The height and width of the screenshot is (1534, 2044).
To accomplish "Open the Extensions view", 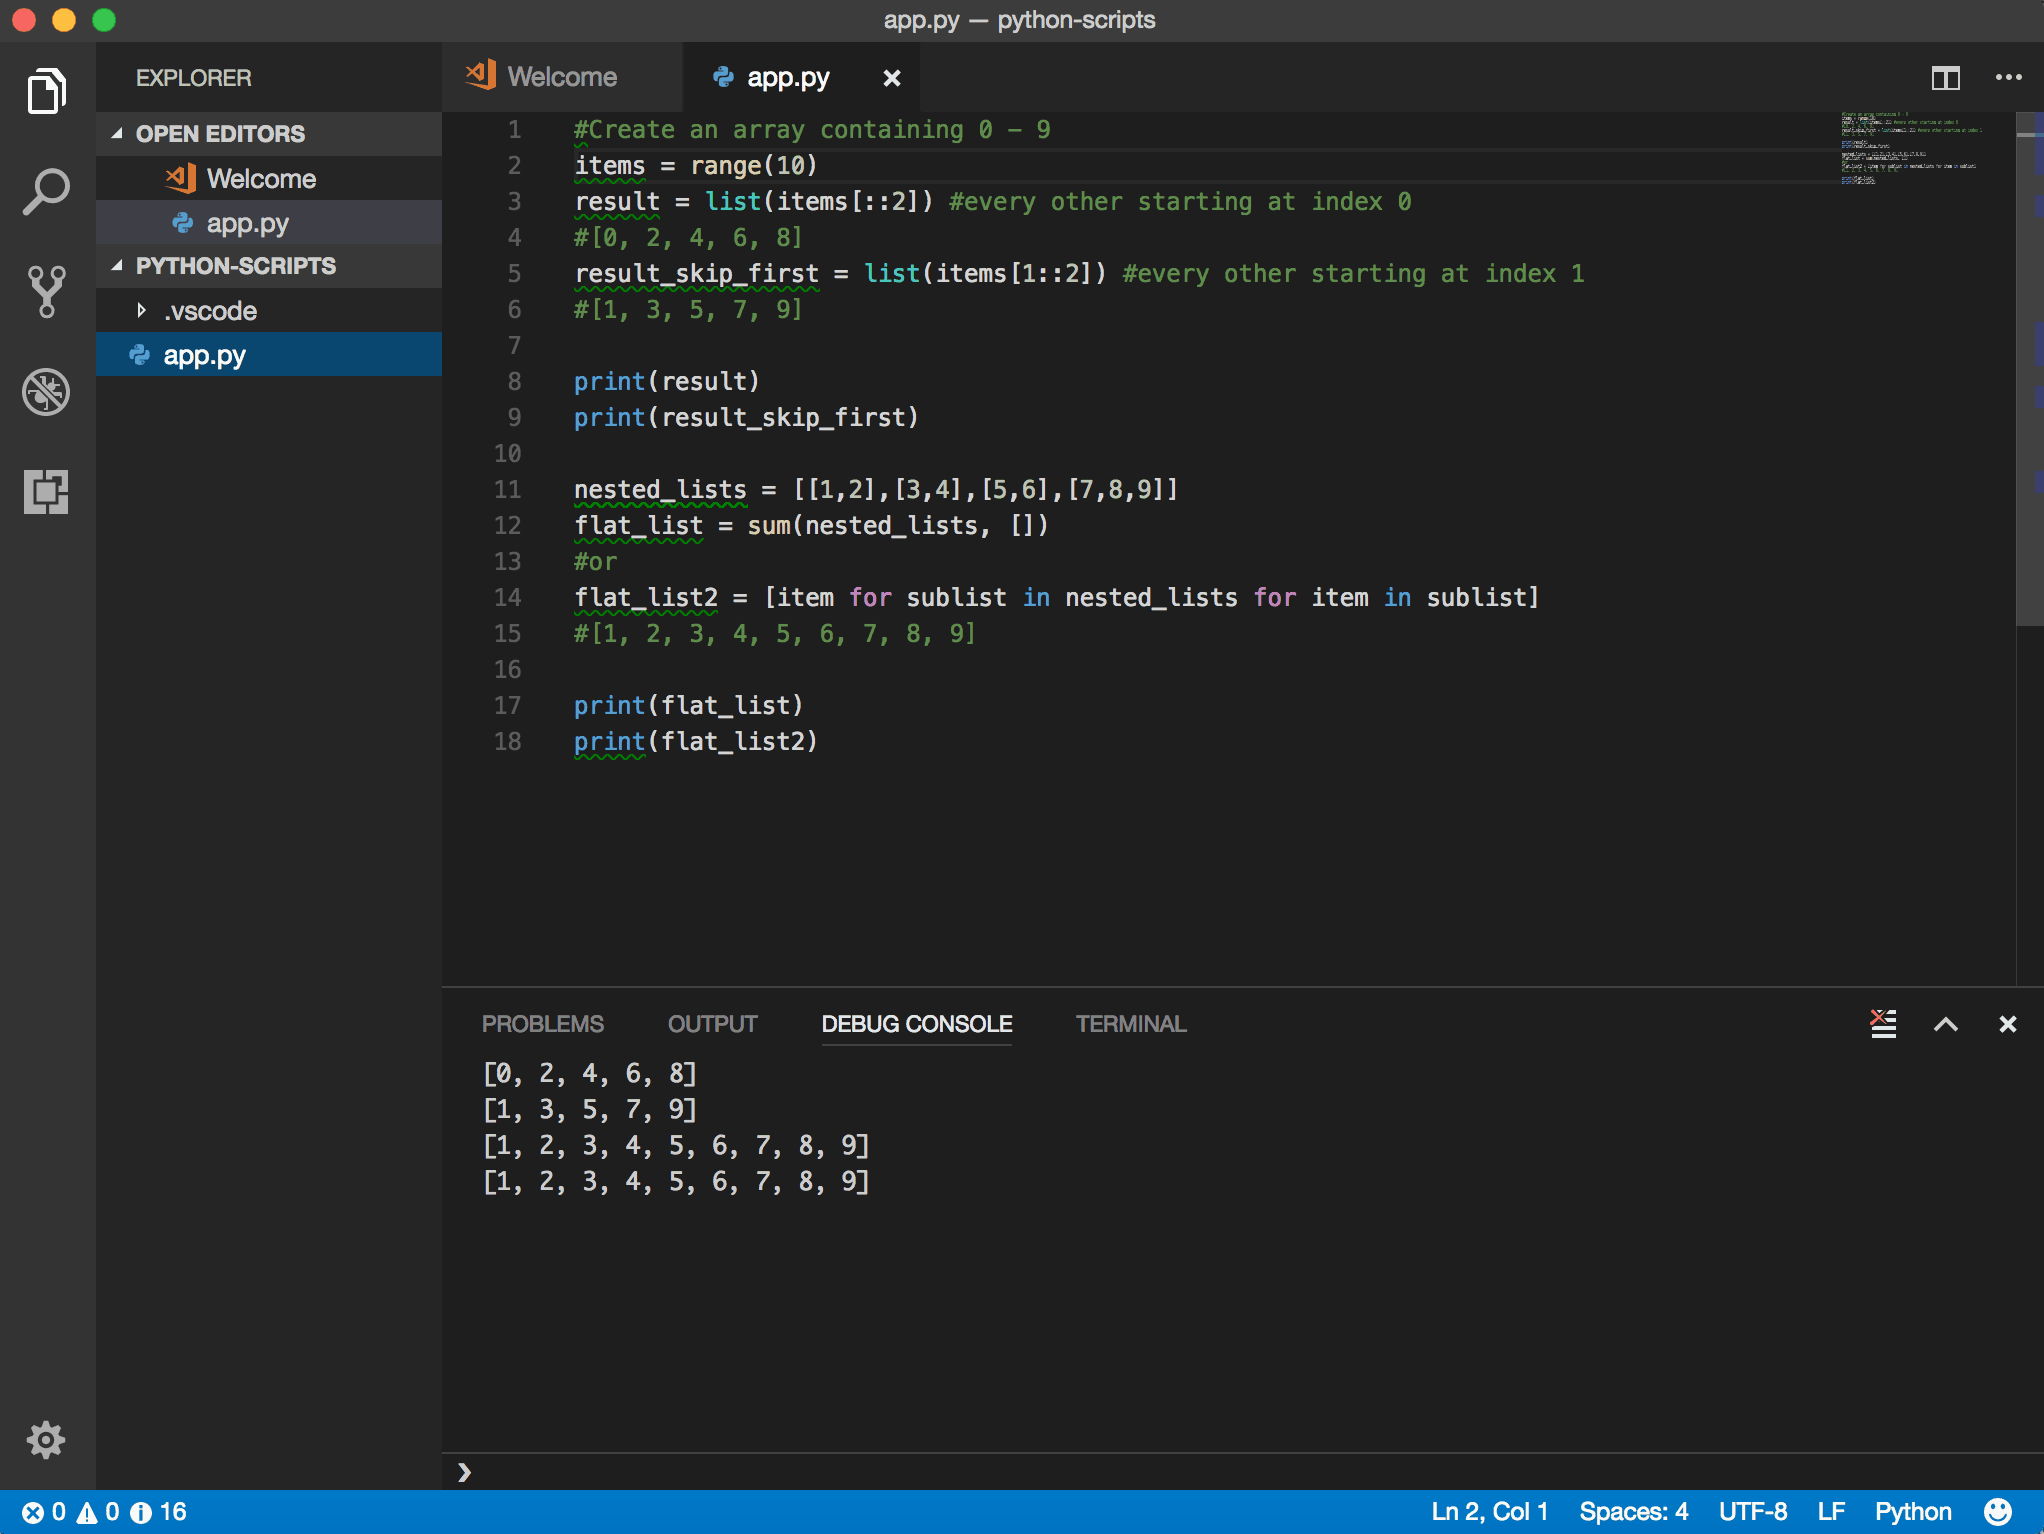I will tap(45, 492).
